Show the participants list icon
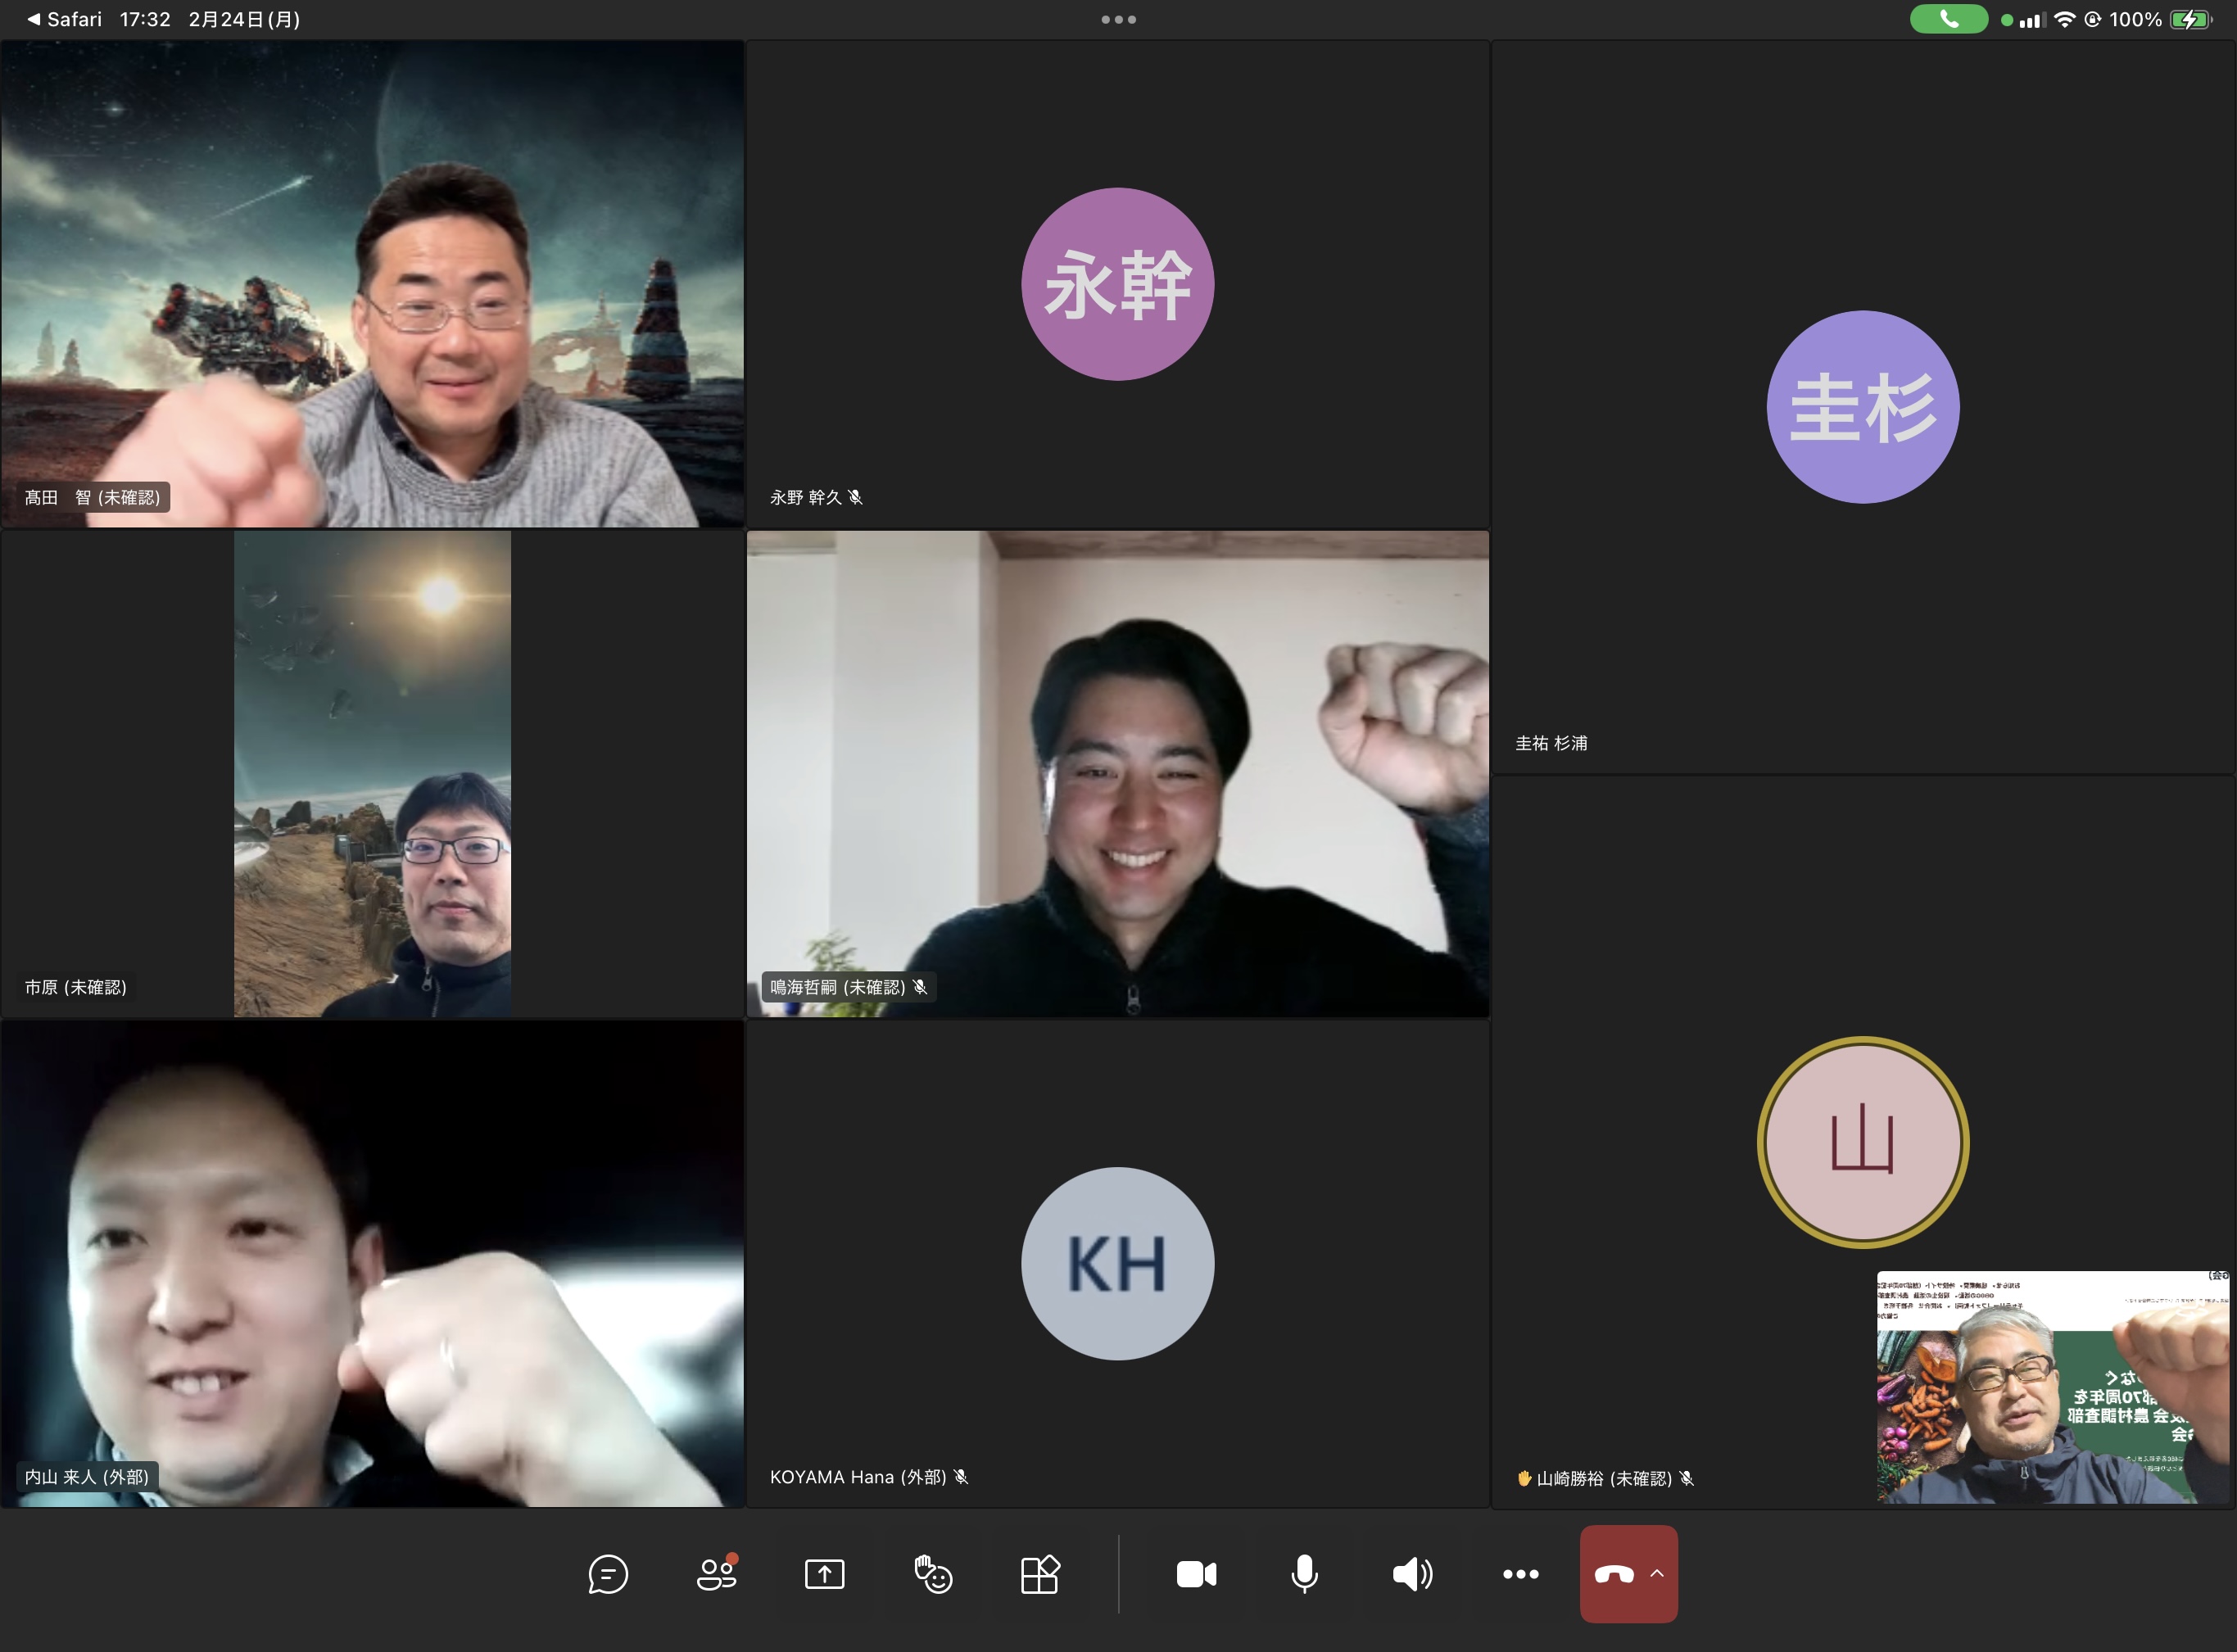 [716, 1574]
